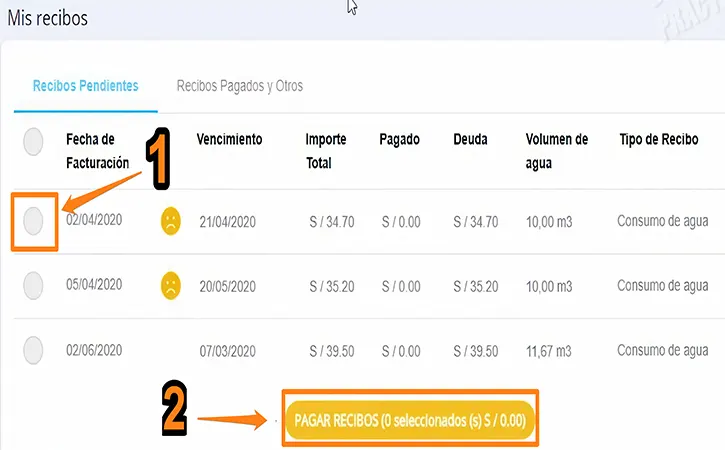Viewport: 725px width, 450px height.
Task: Select the receipt billed 05/04/2020
Action: (x=33, y=285)
